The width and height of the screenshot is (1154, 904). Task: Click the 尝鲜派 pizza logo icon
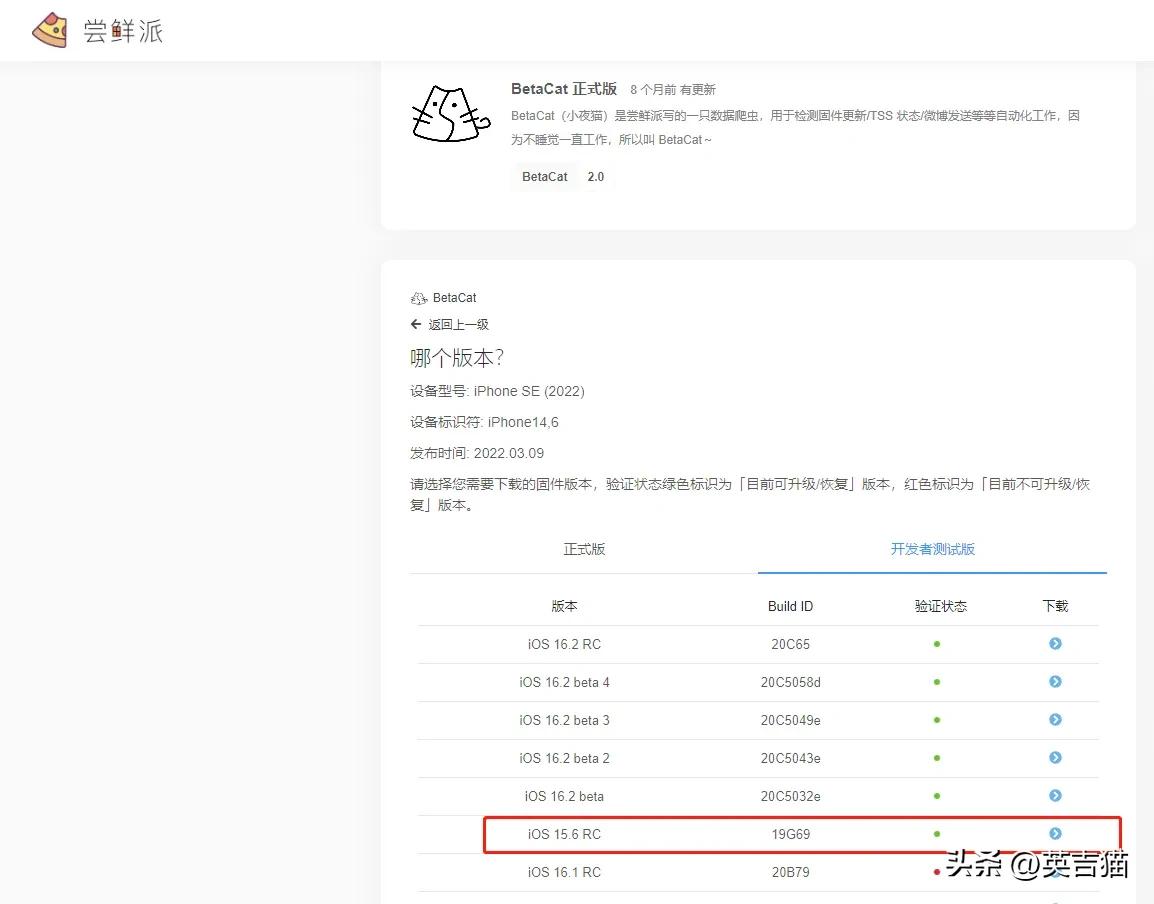tap(49, 30)
